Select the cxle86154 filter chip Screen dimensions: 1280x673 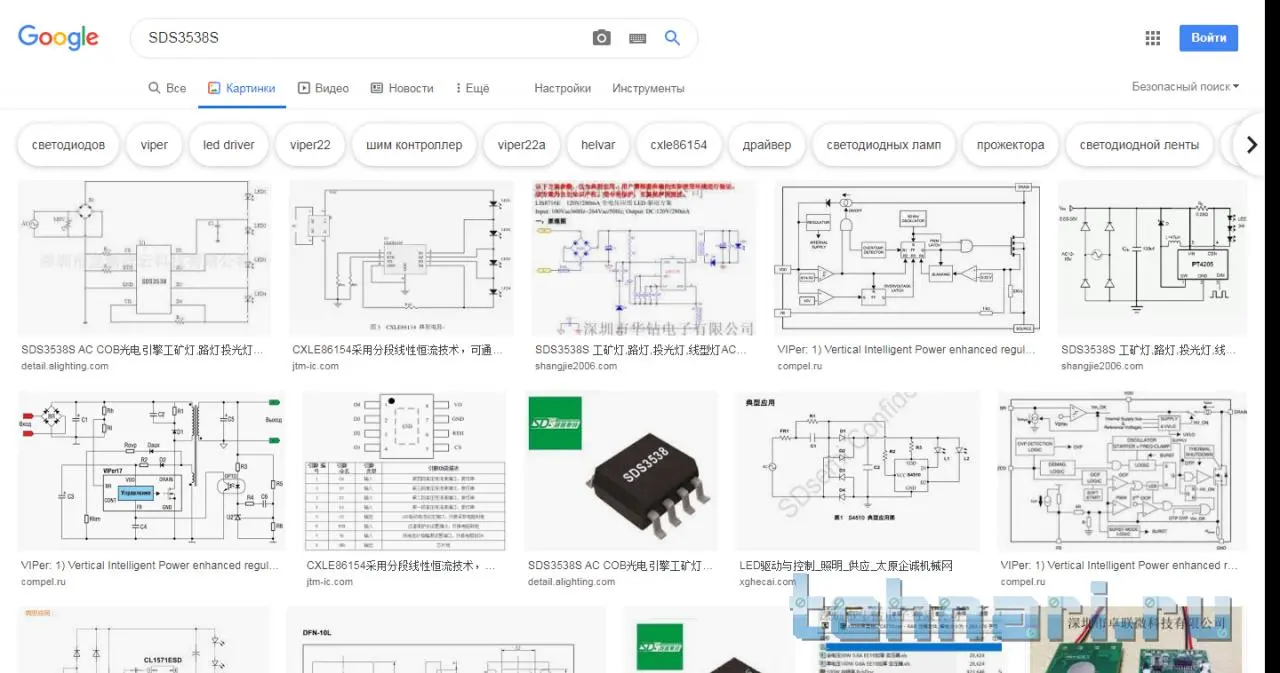click(x=679, y=145)
